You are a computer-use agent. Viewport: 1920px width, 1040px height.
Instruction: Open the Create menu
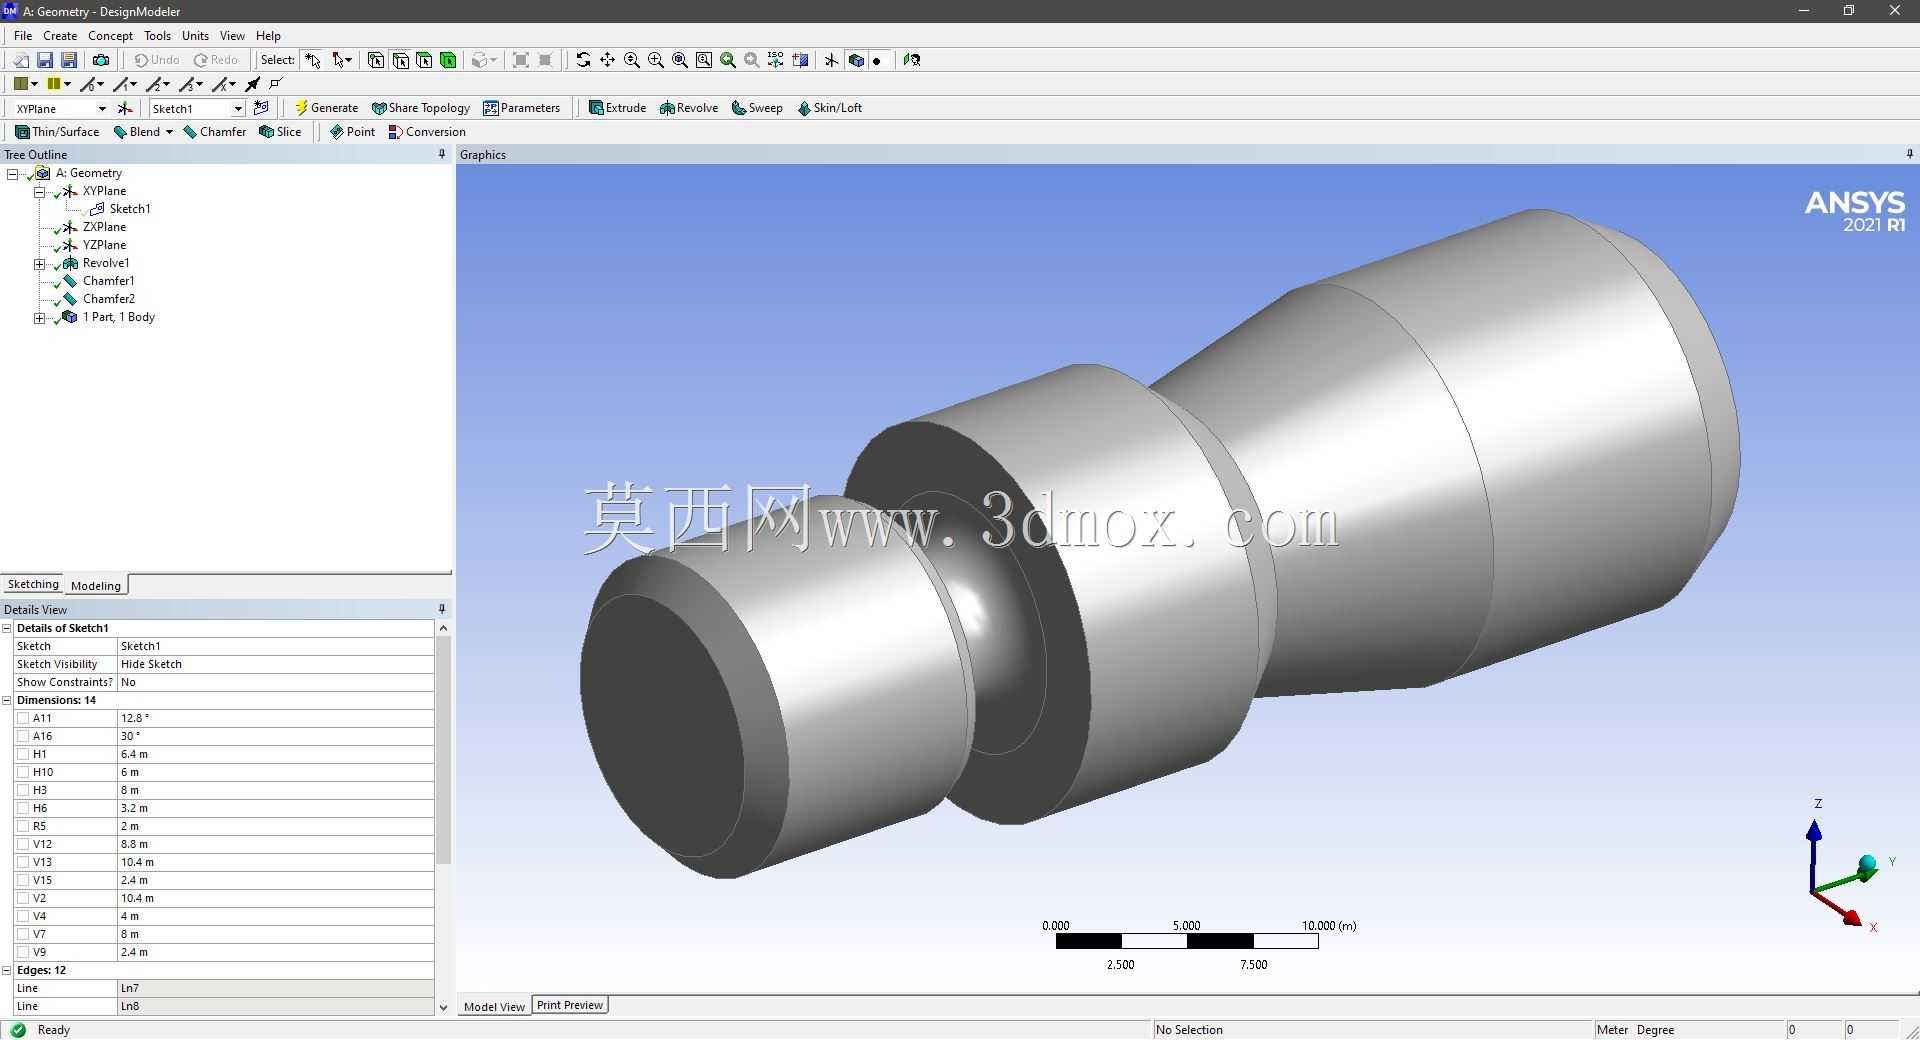(60, 35)
